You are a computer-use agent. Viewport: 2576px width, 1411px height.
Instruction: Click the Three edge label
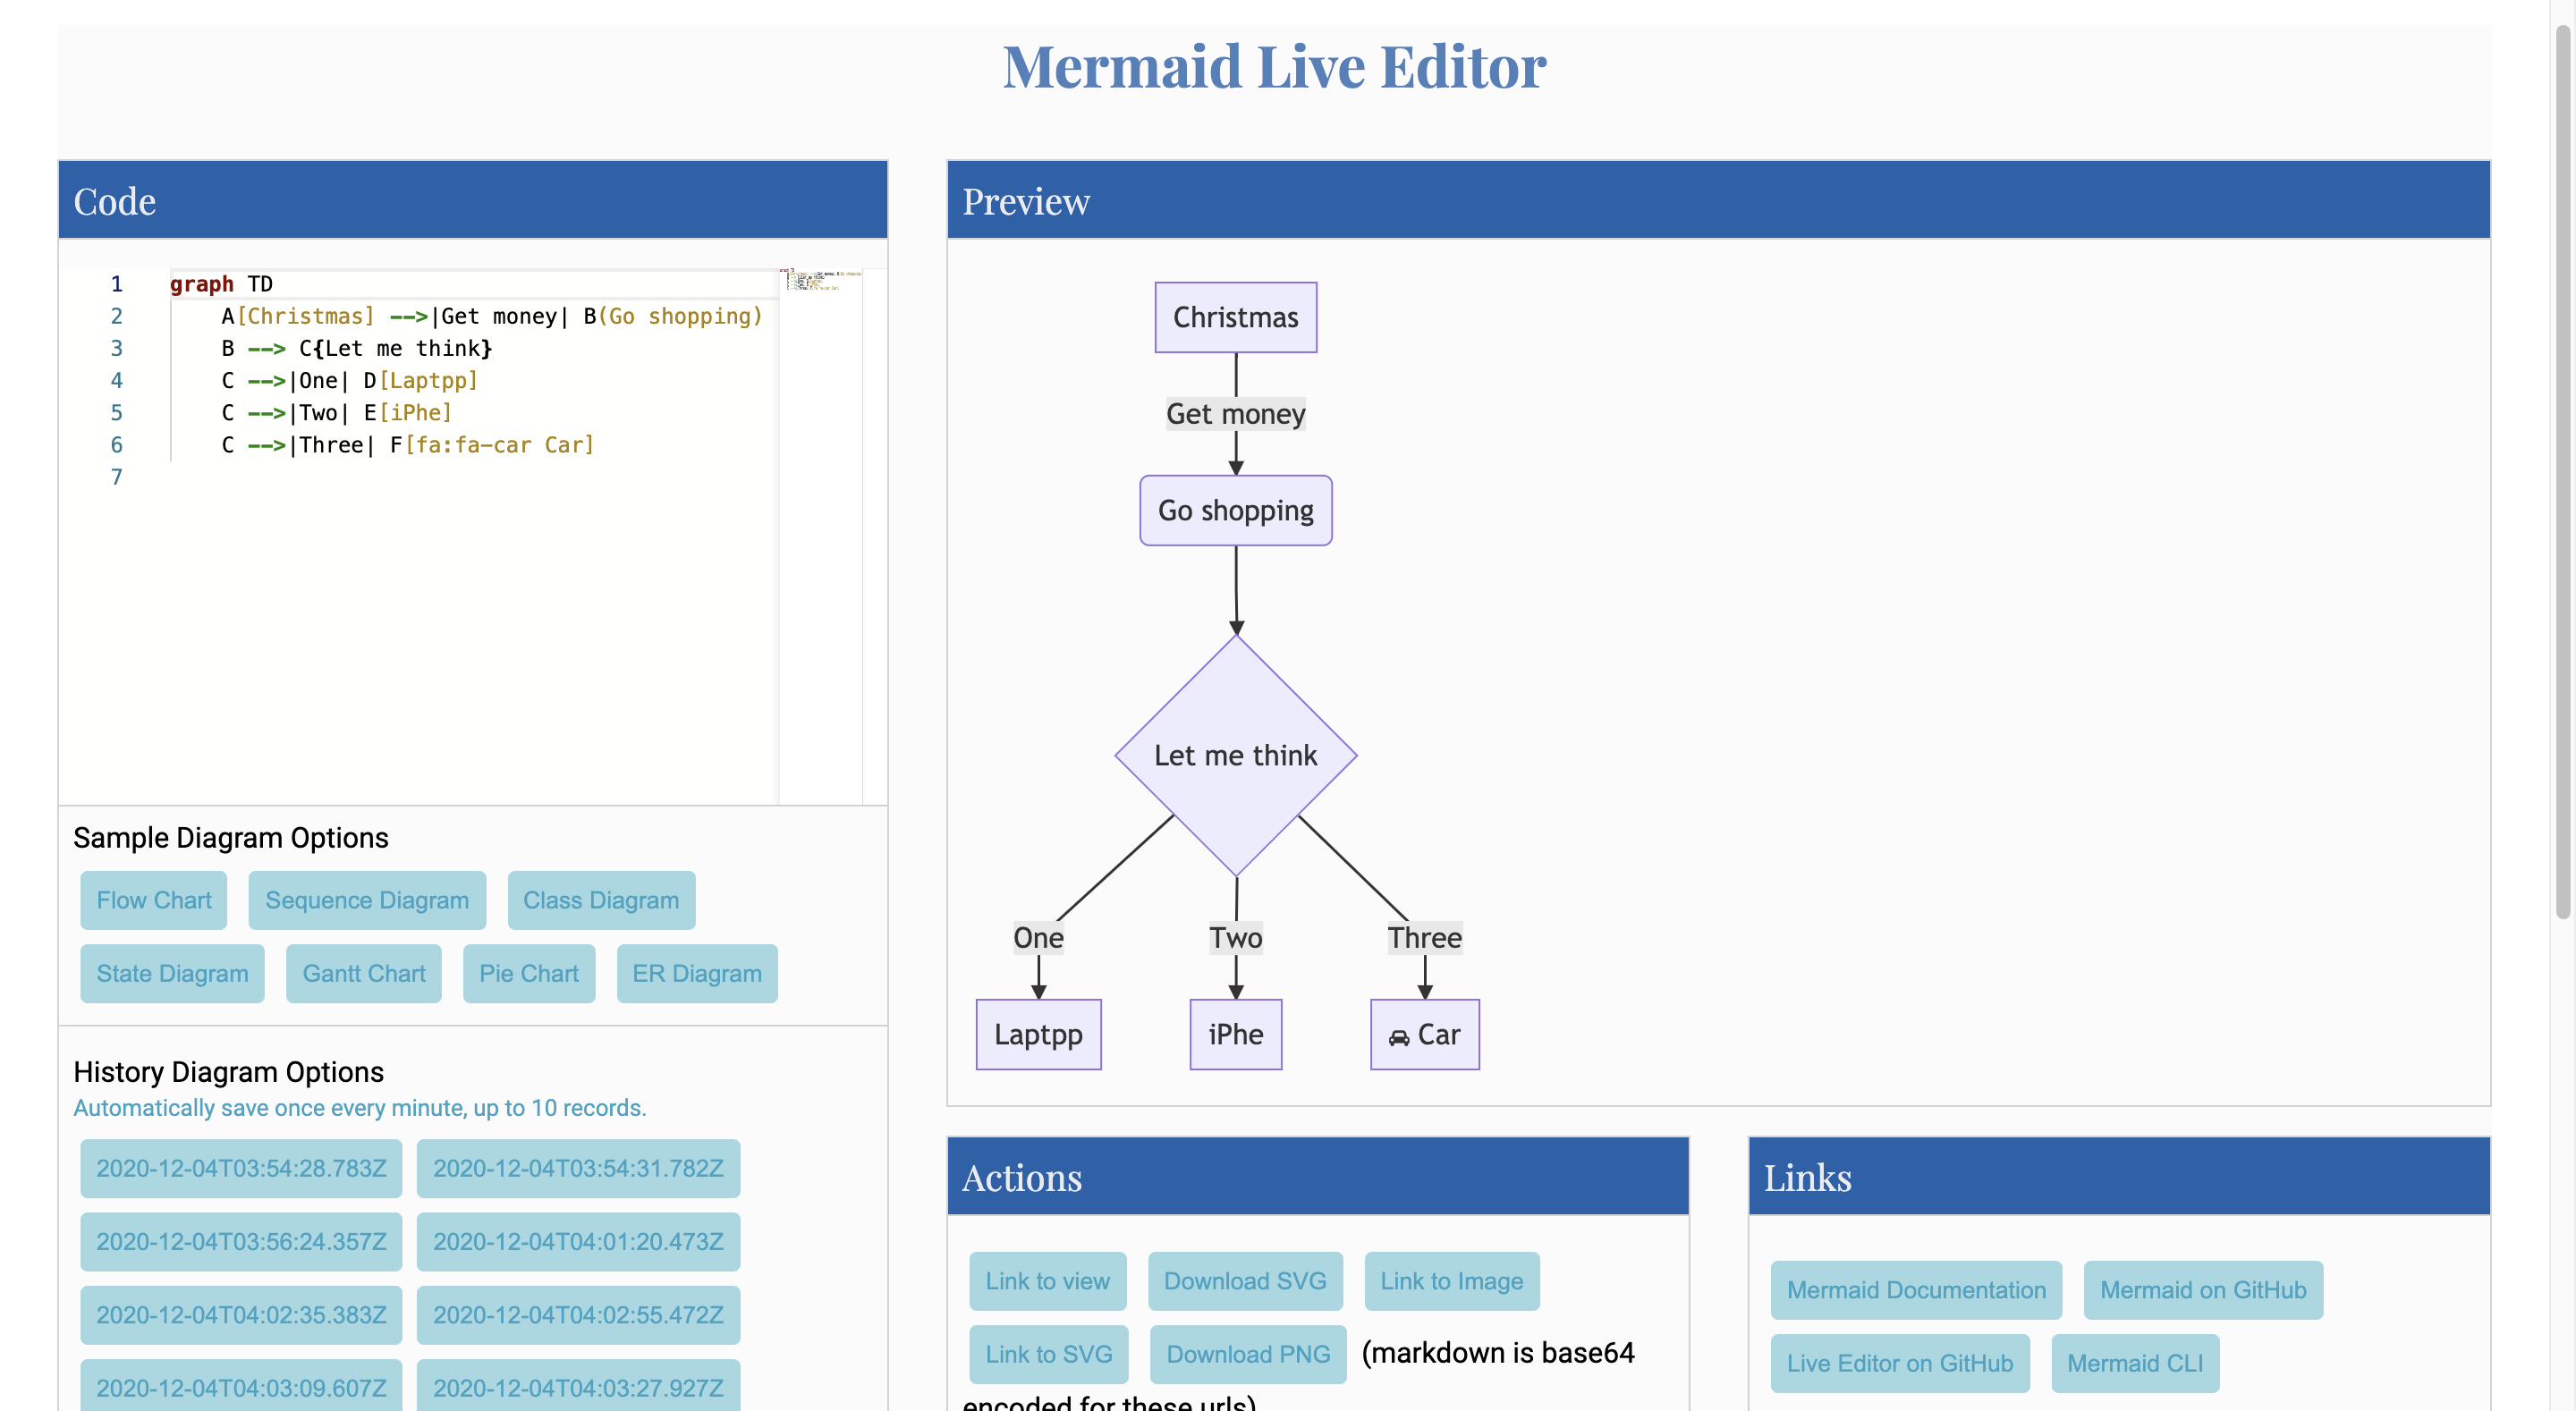[x=1425, y=938]
